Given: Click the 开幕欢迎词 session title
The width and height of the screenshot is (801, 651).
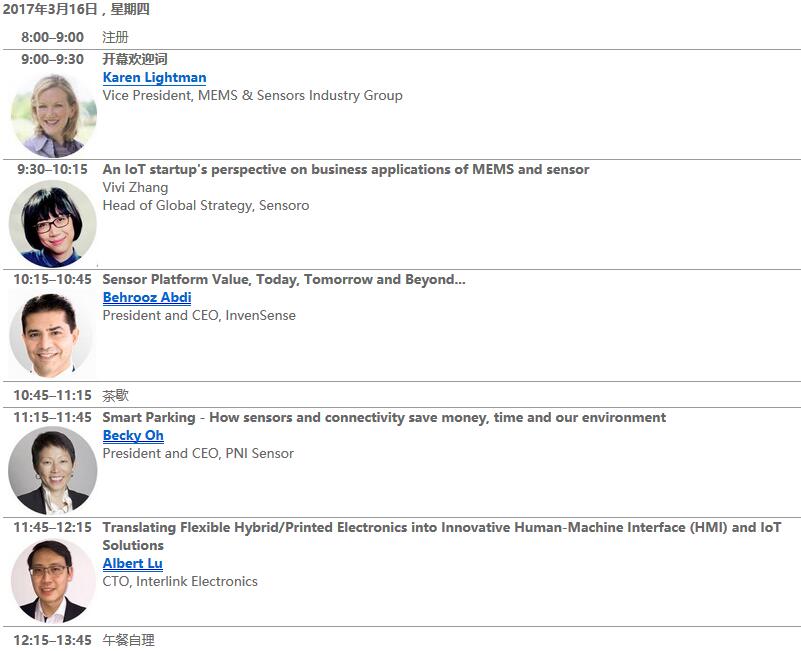Looking at the screenshot, I should pos(134,59).
